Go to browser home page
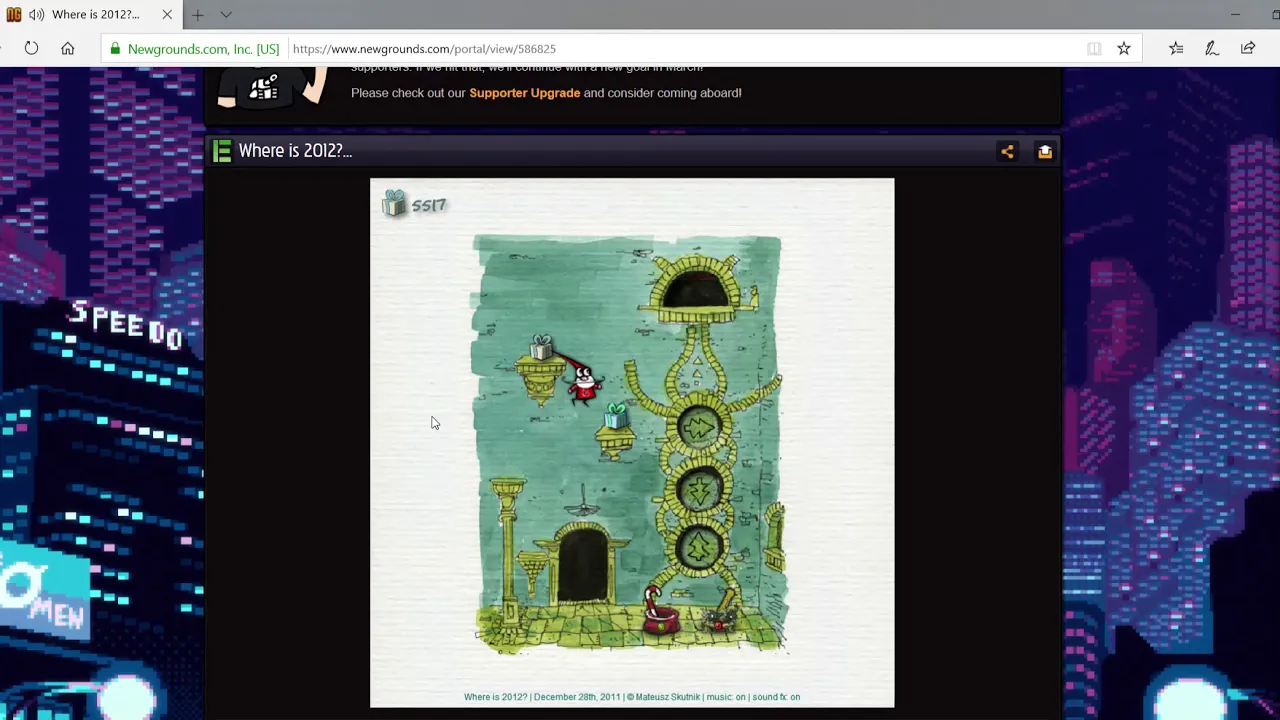The height and width of the screenshot is (720, 1280). pyautogui.click(x=67, y=48)
